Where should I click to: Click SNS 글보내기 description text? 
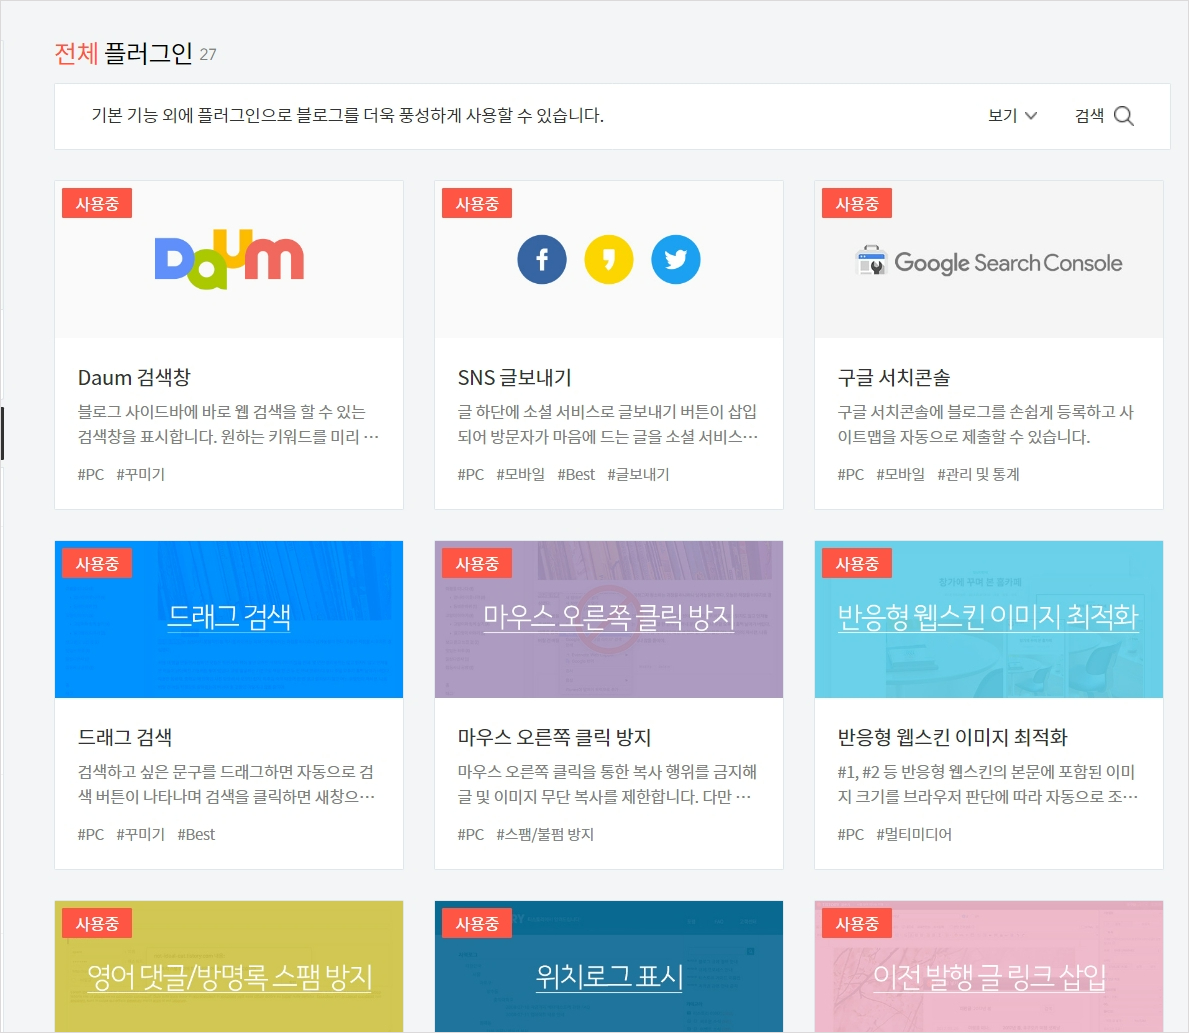608,424
